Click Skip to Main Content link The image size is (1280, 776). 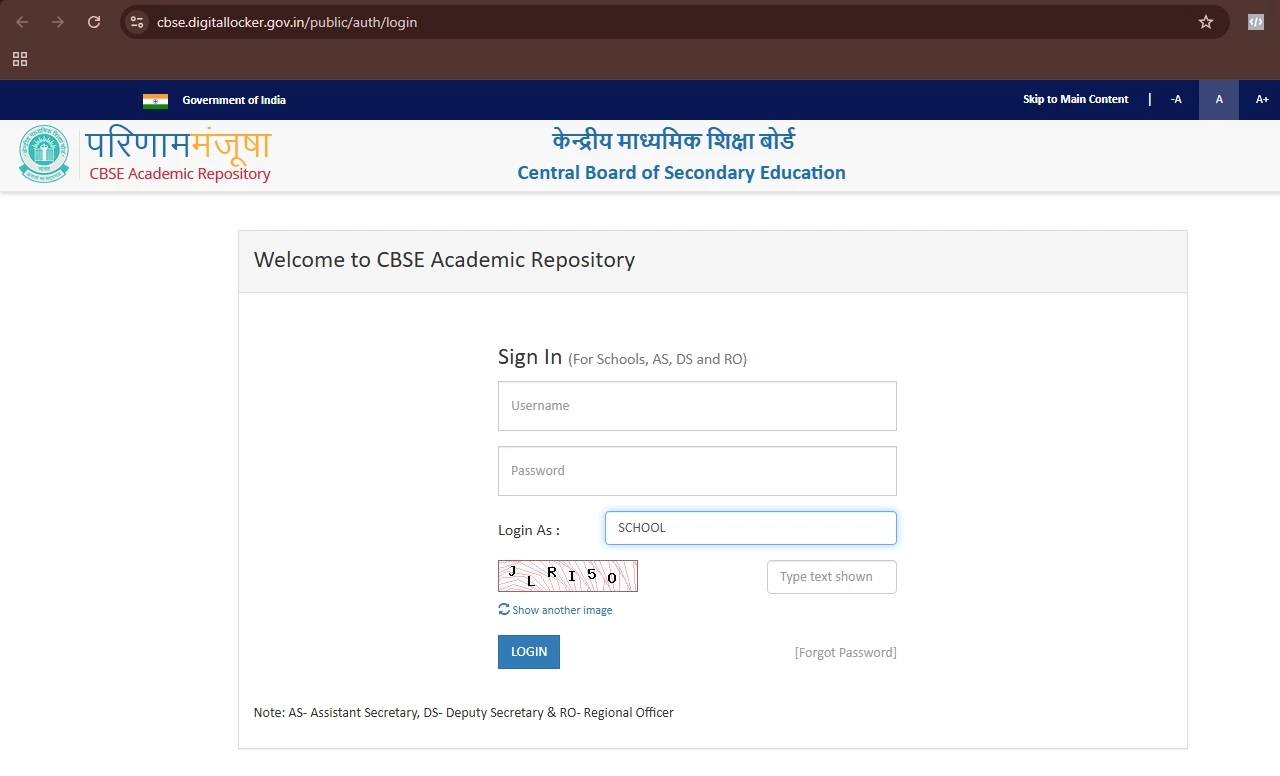click(1075, 100)
